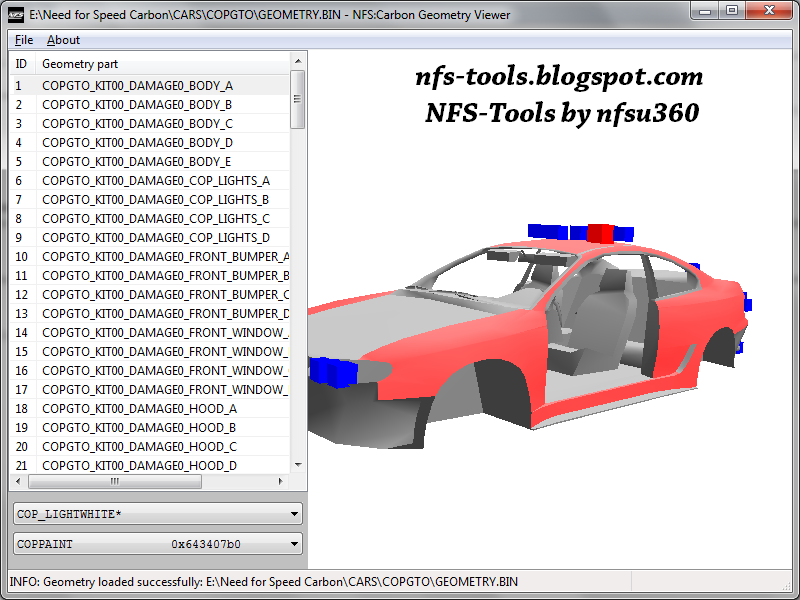Open the COPPAINT 0x643407b0 dropdown

coord(158,544)
